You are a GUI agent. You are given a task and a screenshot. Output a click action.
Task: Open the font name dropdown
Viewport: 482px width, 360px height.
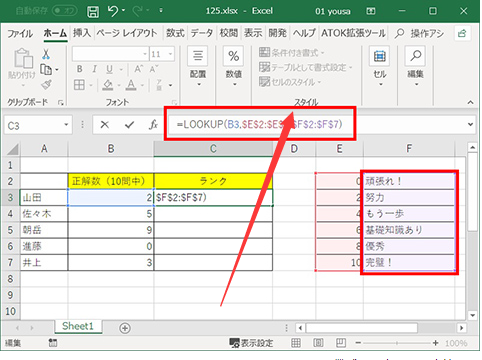tap(145, 54)
